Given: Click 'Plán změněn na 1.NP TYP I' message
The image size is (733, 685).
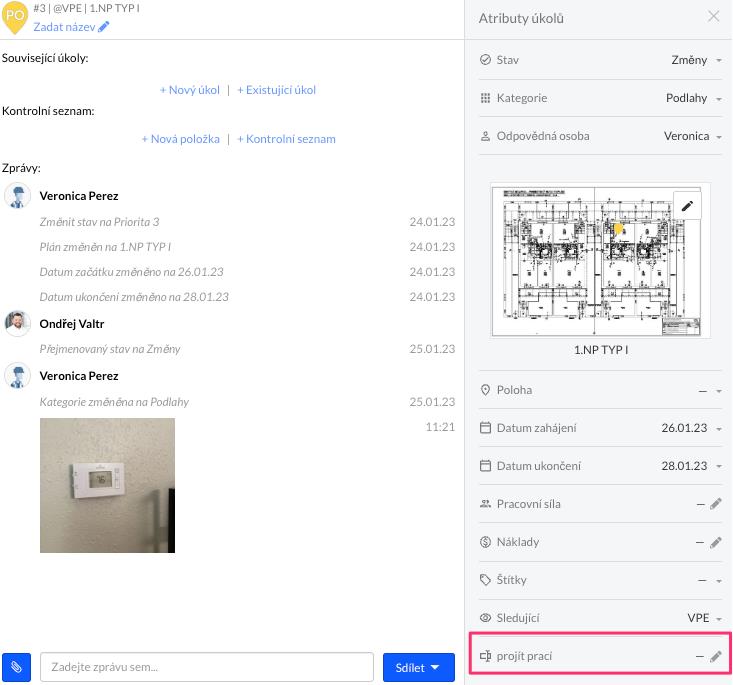Looking at the screenshot, I should tap(105, 247).
